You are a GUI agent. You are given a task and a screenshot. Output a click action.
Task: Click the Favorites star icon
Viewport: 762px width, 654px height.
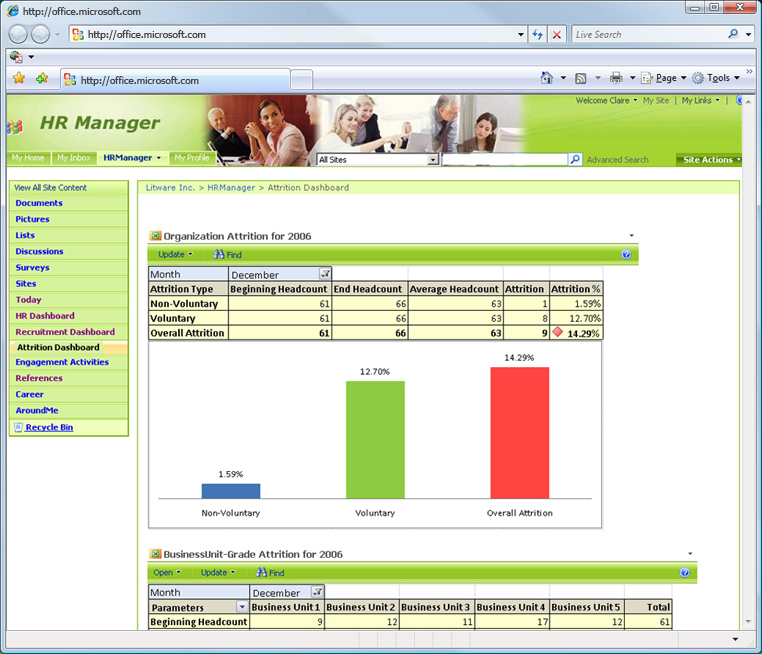18,78
